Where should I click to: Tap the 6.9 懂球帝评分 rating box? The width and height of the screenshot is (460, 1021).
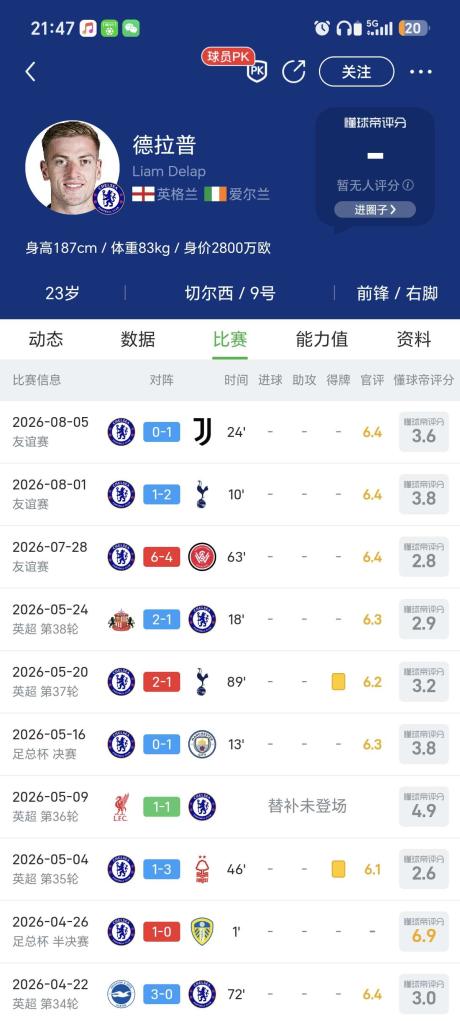coord(424,932)
